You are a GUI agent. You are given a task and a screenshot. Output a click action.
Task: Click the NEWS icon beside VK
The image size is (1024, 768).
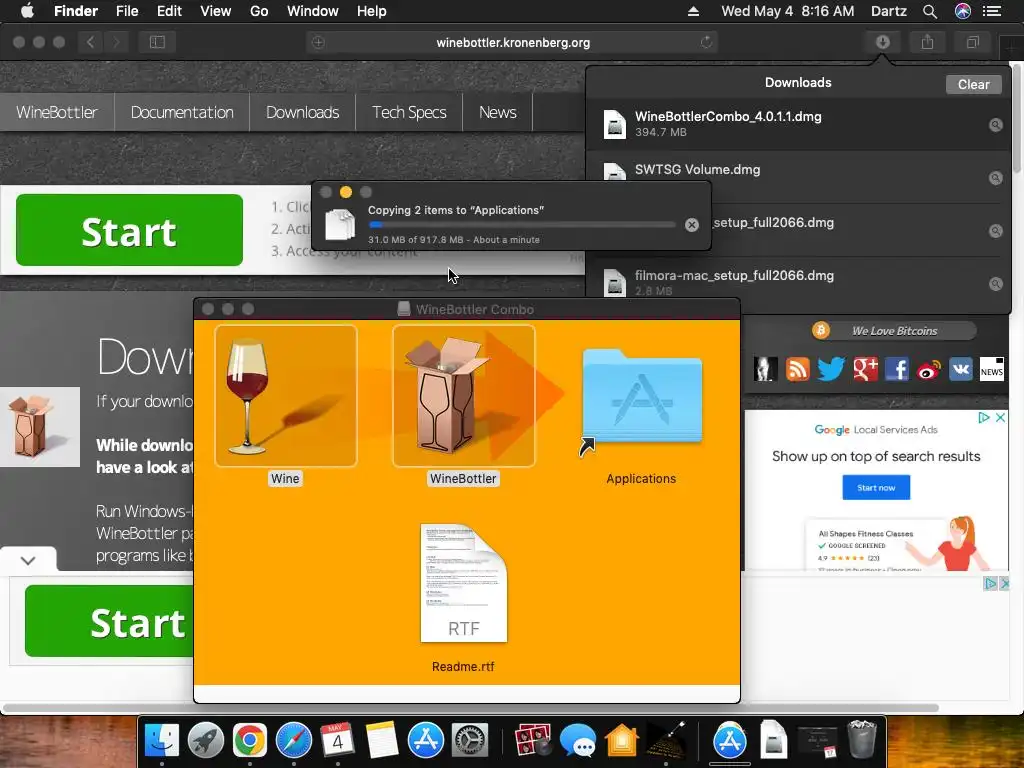coord(991,369)
